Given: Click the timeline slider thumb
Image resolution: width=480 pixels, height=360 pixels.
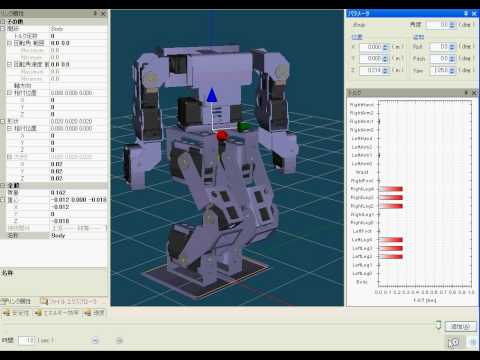Looking at the screenshot, I should click(439, 325).
